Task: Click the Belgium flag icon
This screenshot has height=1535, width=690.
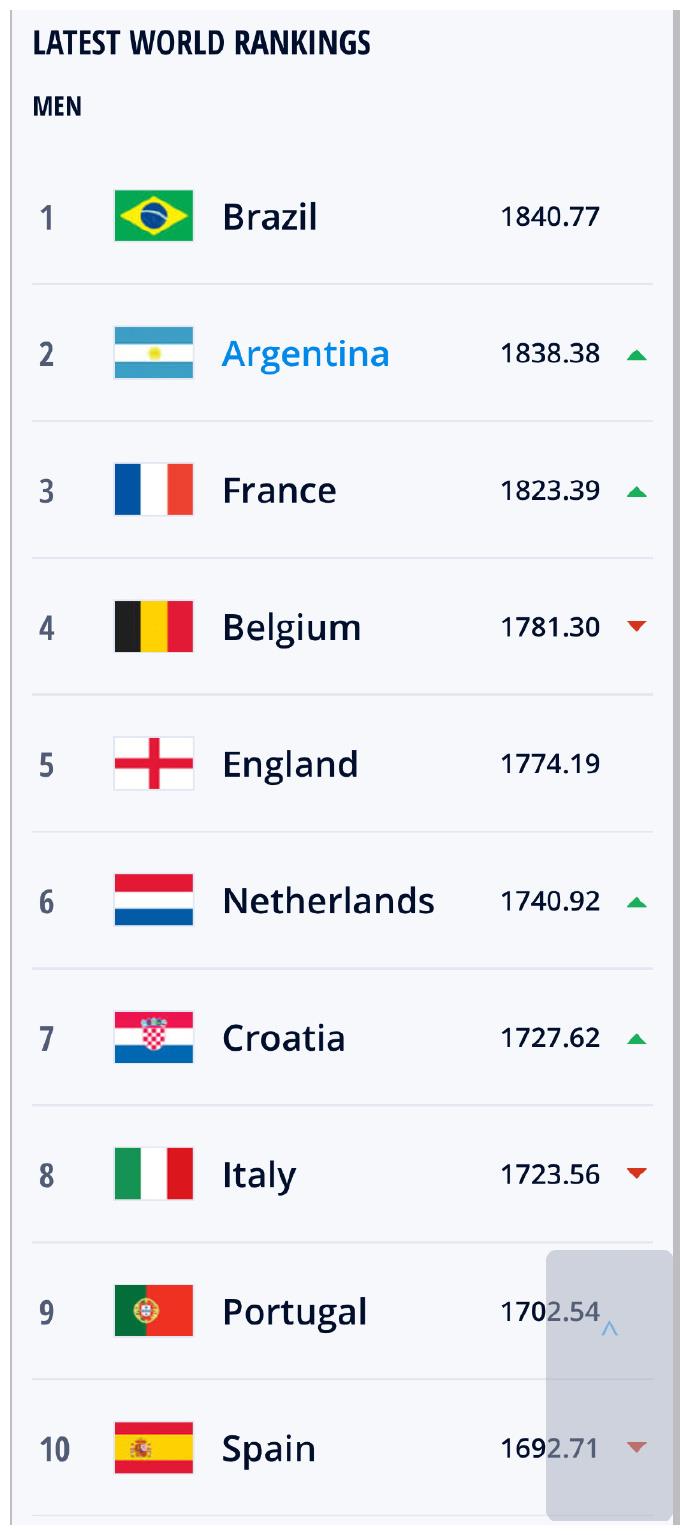Action: point(154,627)
